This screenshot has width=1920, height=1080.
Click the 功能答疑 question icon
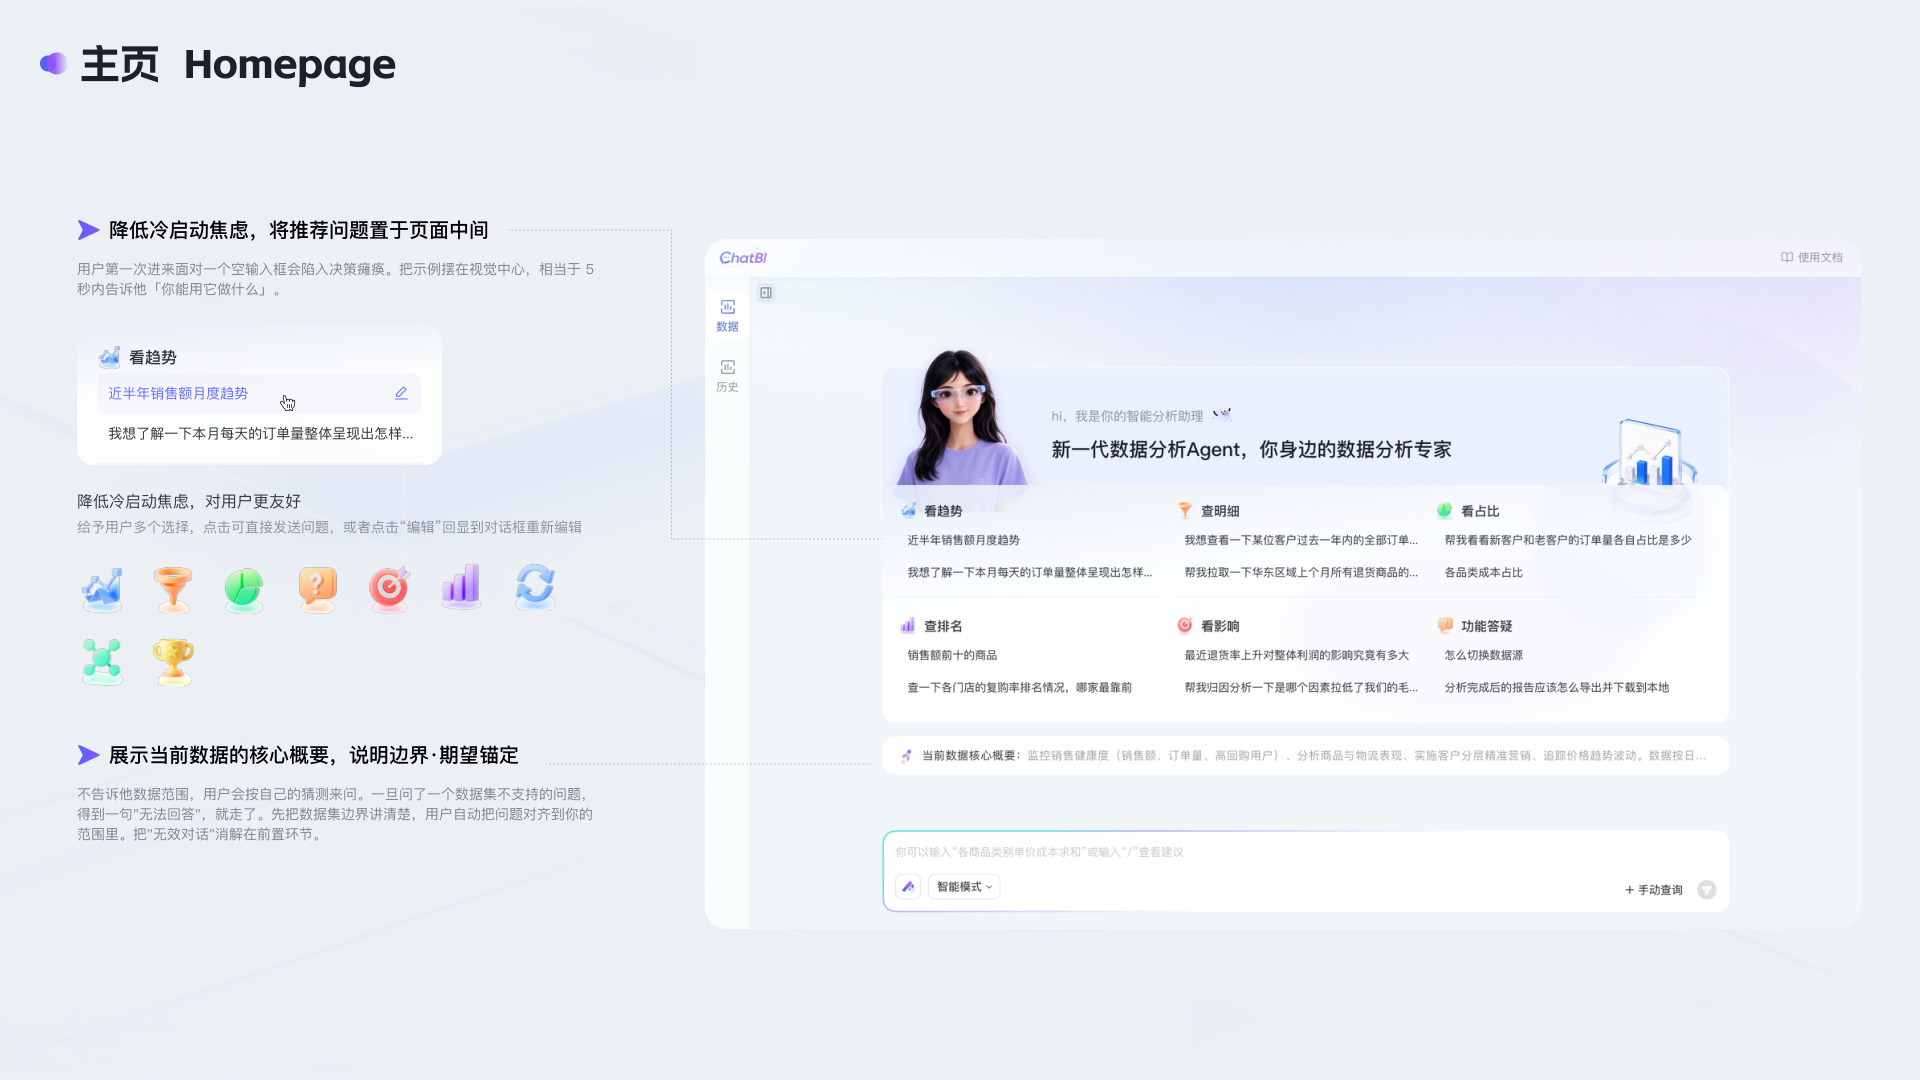(1445, 626)
